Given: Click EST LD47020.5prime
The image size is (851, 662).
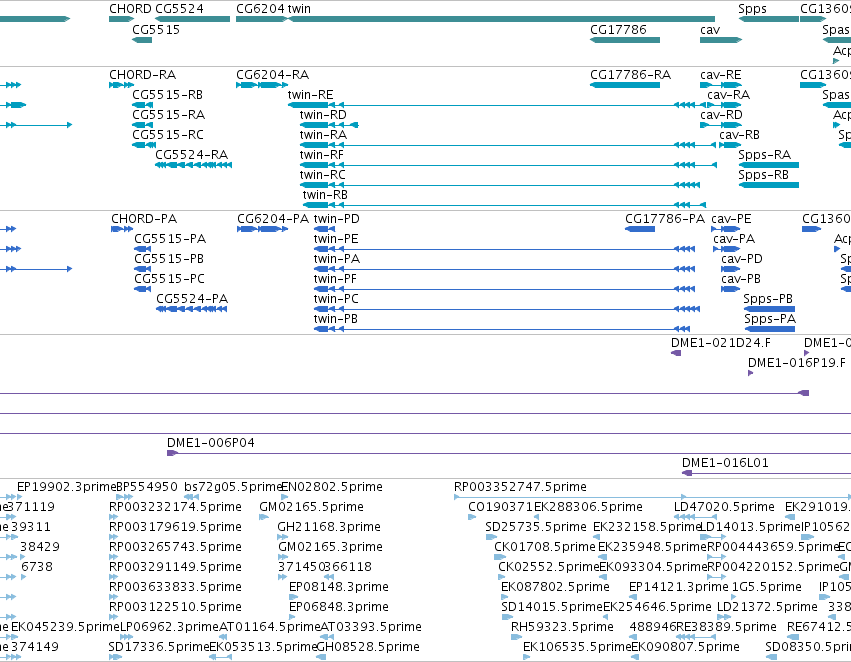Looking at the screenshot, I should 724,507.
